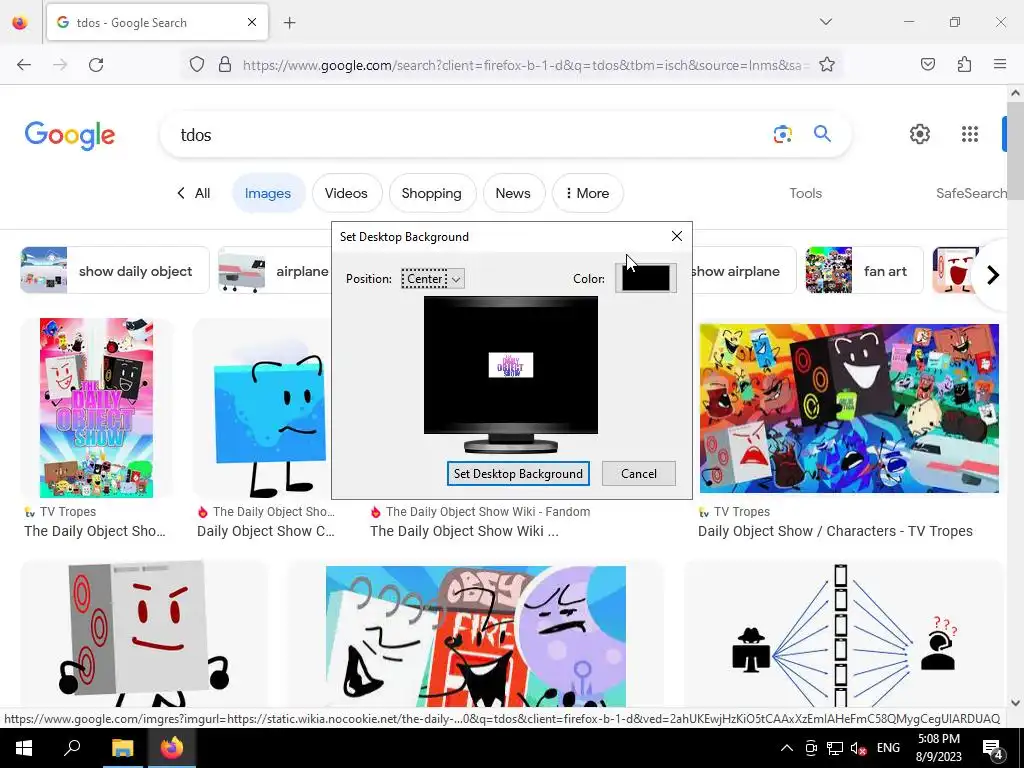Pick a background color from black swatch
Image resolution: width=1024 pixels, height=768 pixels.
tap(645, 278)
